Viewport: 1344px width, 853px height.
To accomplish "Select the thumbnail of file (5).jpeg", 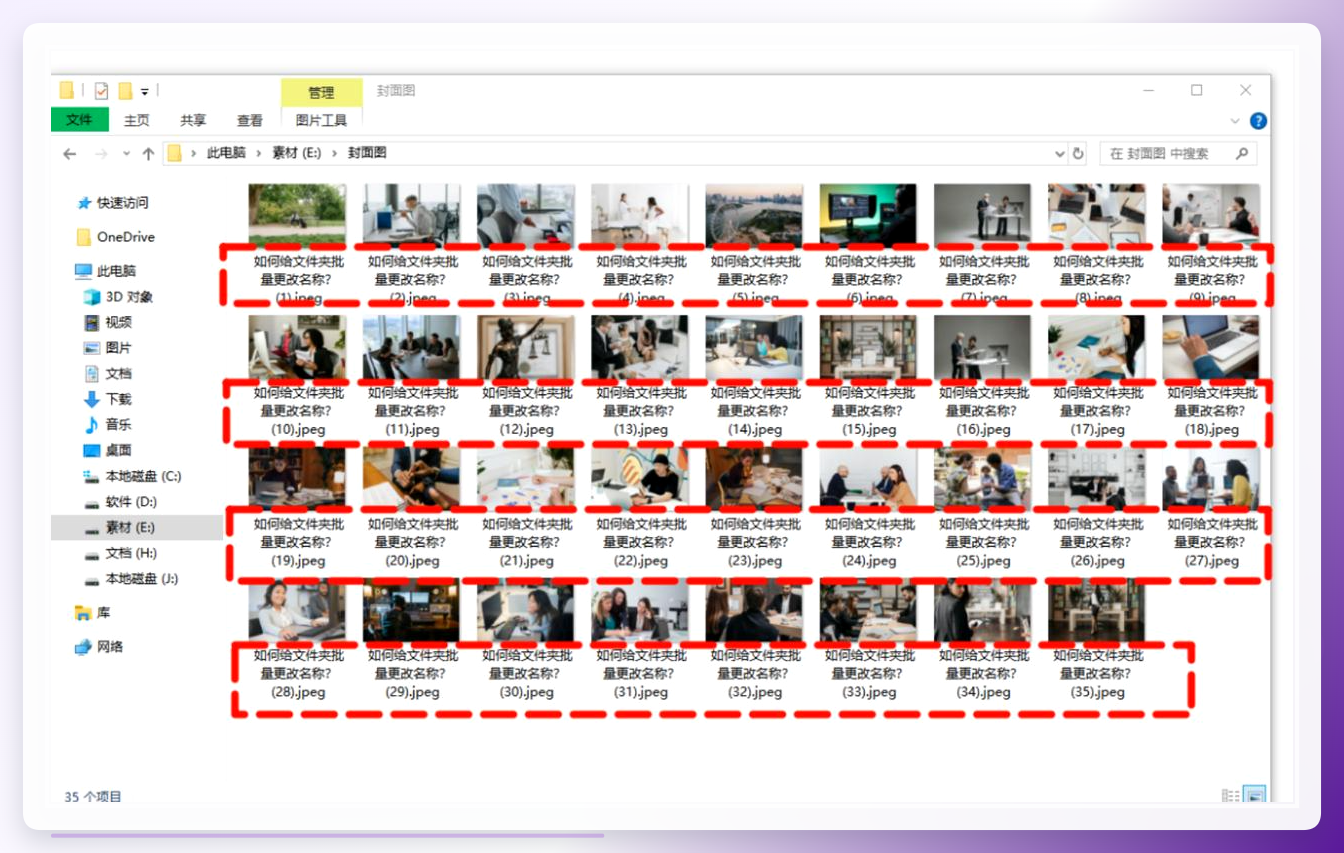I will [754, 216].
